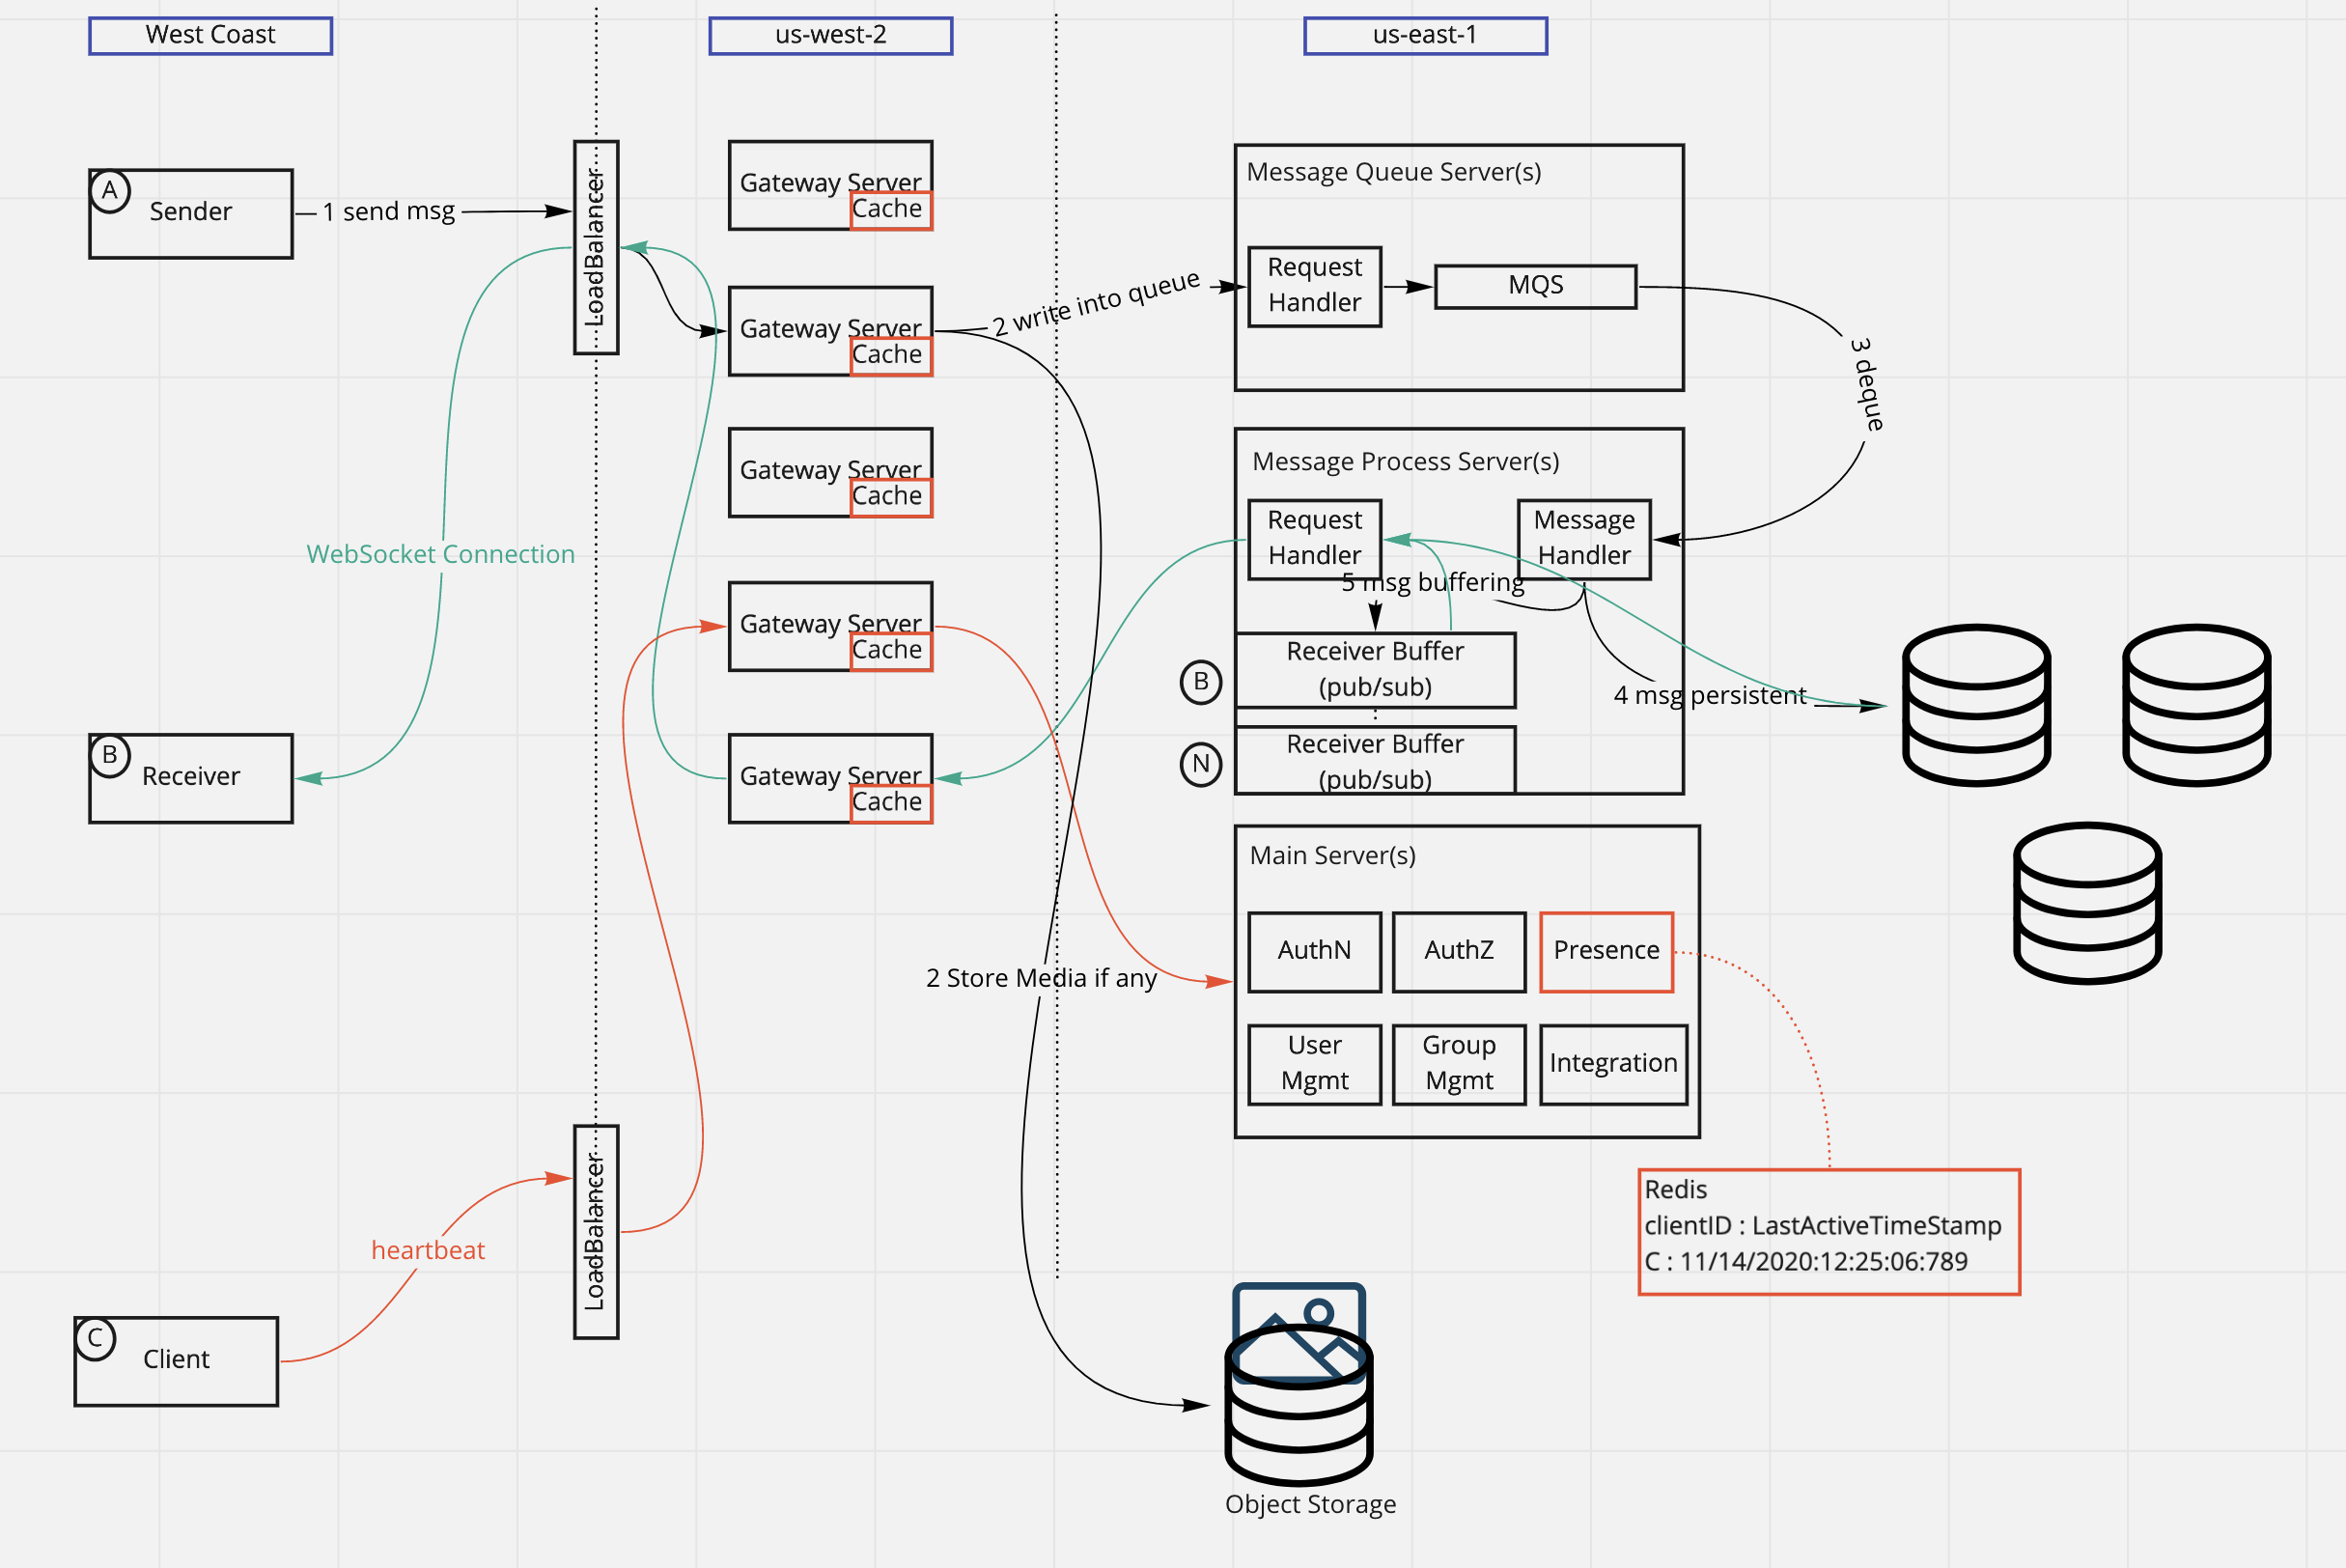Select the heartbeat label
The image size is (2346, 1568).
click(x=428, y=1251)
